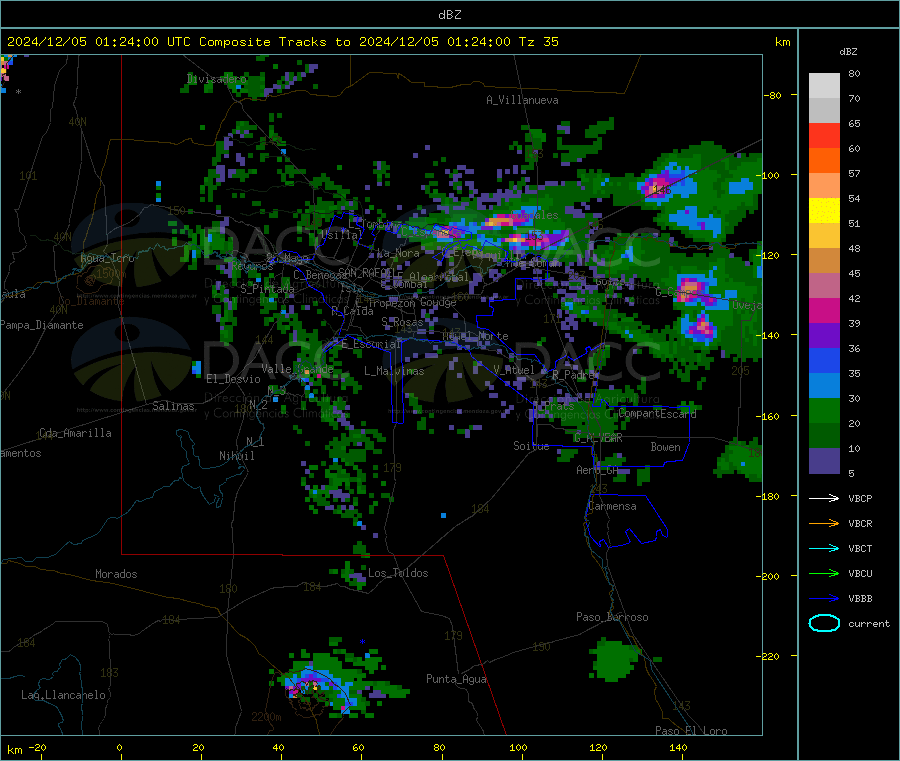900x761 pixels.
Task: Click the 'Bowen' place label
Action: [665, 447]
